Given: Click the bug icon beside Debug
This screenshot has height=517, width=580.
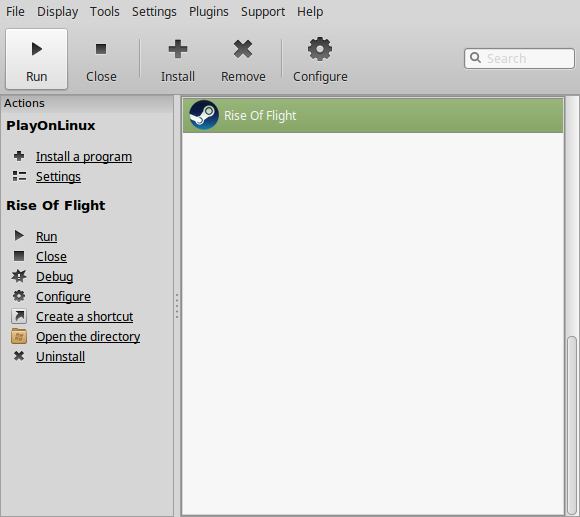Looking at the screenshot, I should 19,276.
